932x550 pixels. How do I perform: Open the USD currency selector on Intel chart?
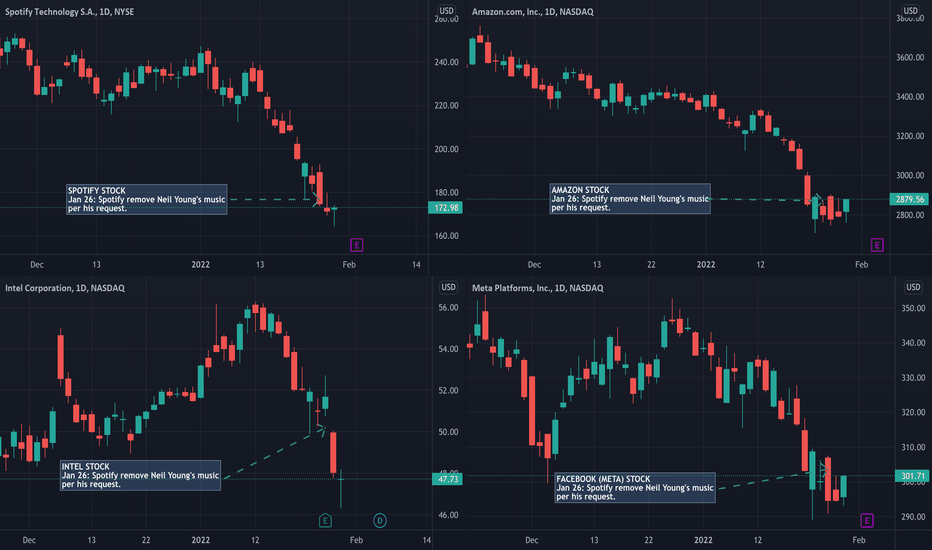pyautogui.click(x=448, y=287)
